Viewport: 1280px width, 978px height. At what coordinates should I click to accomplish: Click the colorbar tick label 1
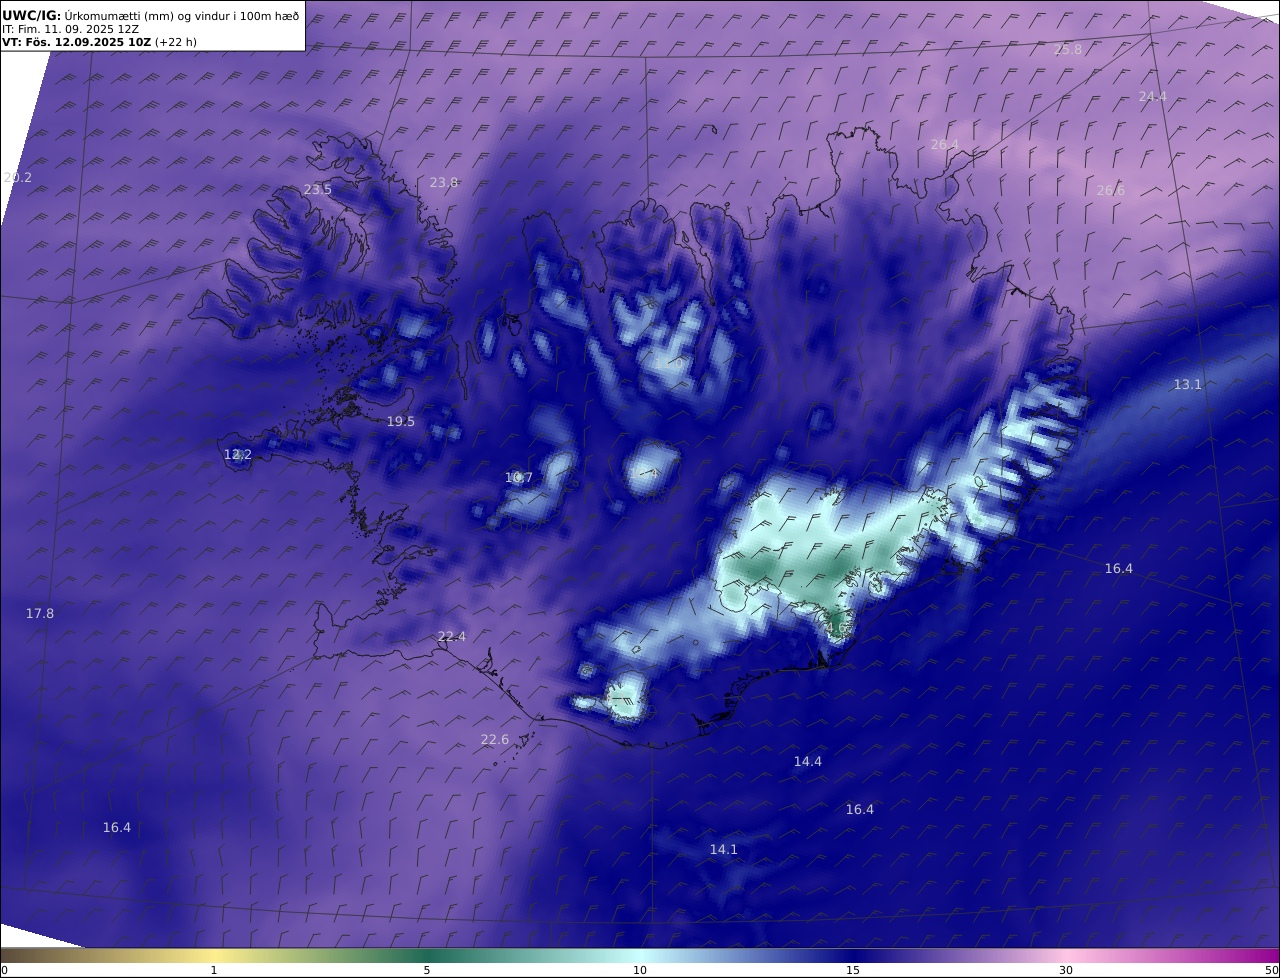(214, 970)
